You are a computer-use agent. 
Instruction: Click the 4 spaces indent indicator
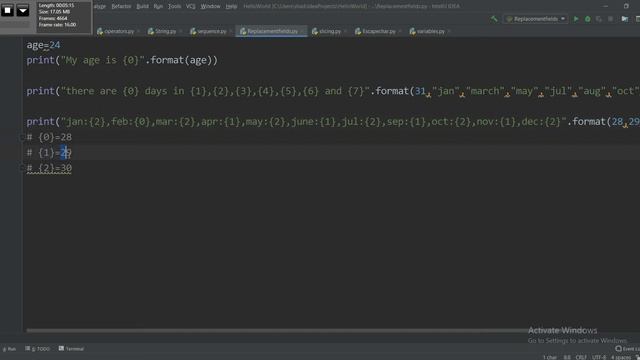(620, 357)
